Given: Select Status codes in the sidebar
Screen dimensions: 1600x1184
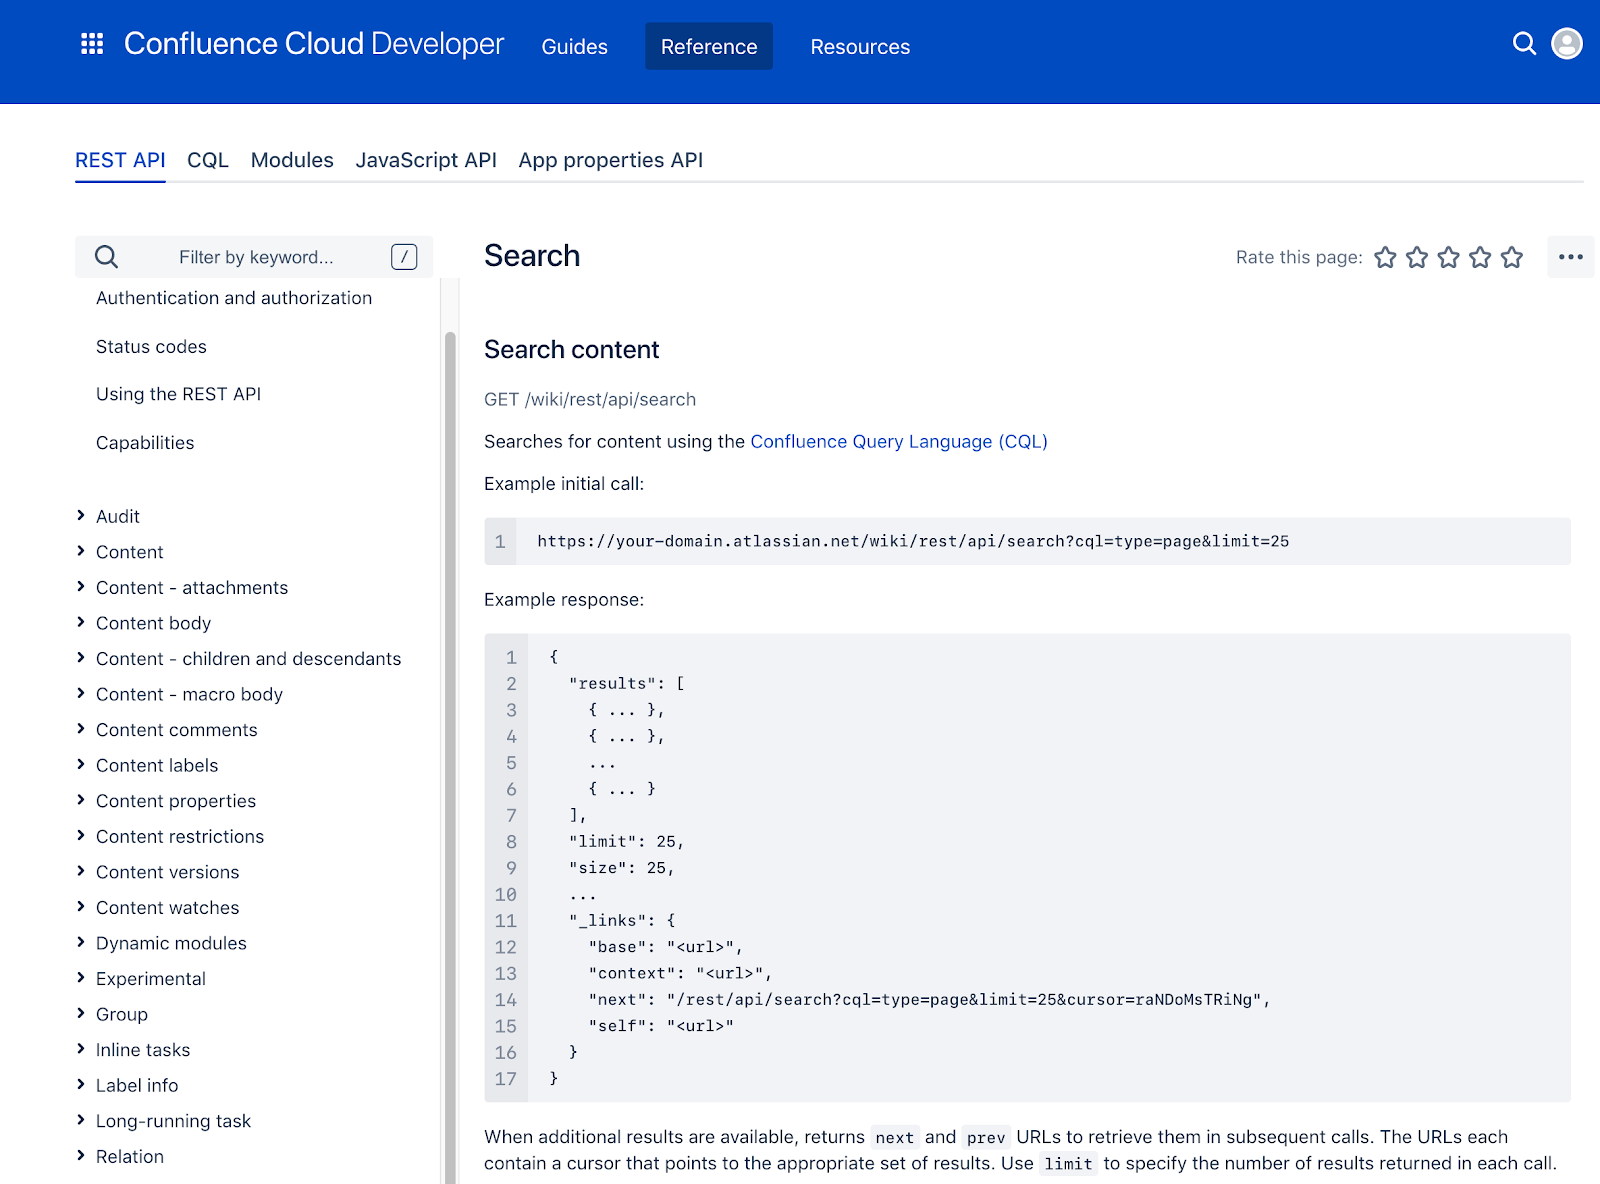Looking at the screenshot, I should (x=151, y=346).
